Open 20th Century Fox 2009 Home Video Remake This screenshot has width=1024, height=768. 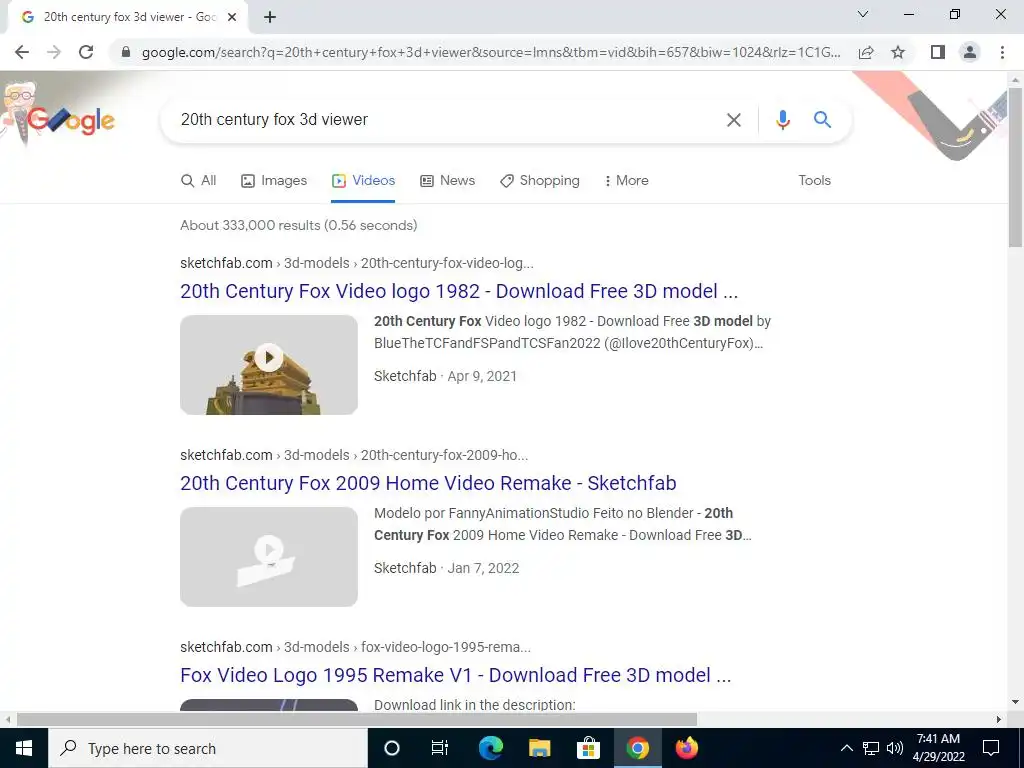point(428,483)
